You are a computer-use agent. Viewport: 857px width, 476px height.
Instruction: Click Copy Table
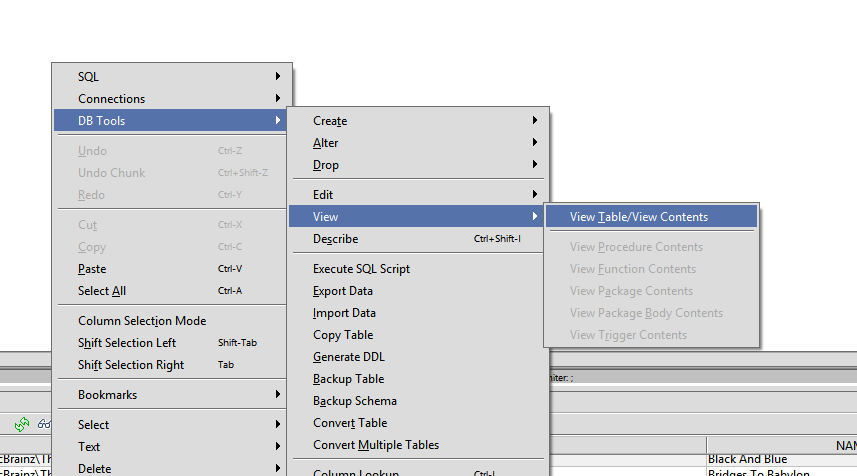(x=342, y=335)
